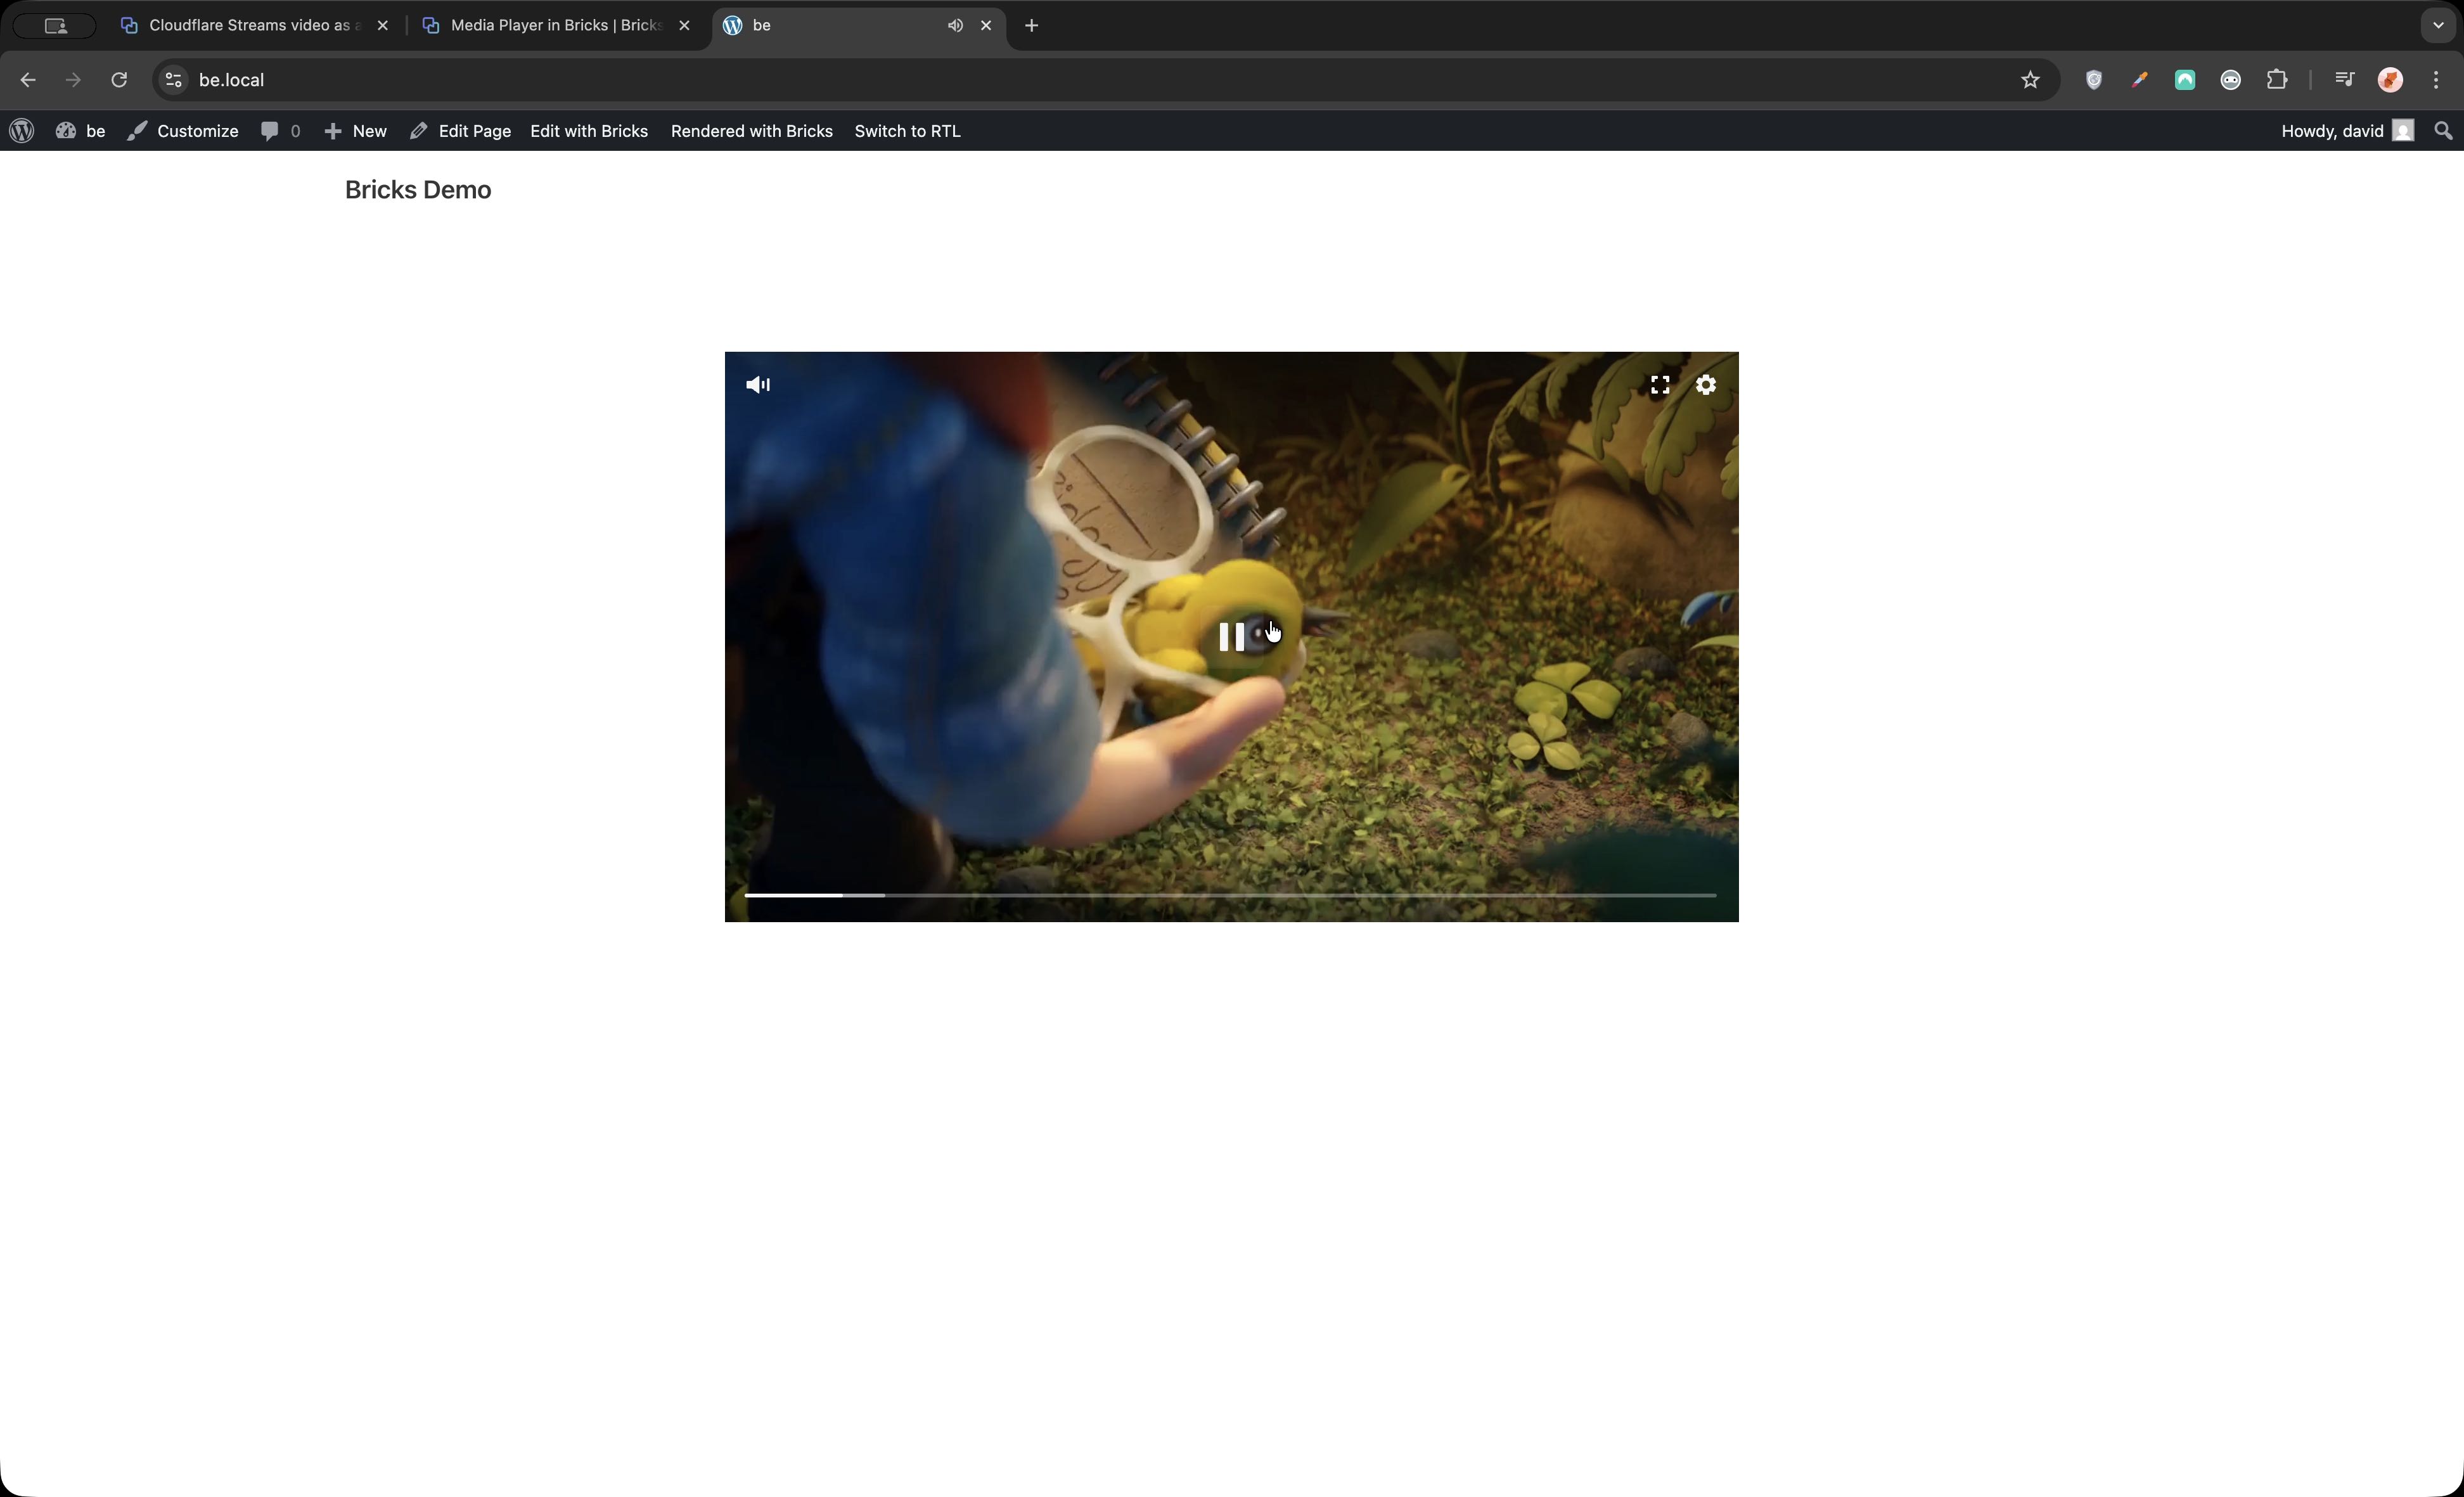Close the 'be' browser tab

986,25
